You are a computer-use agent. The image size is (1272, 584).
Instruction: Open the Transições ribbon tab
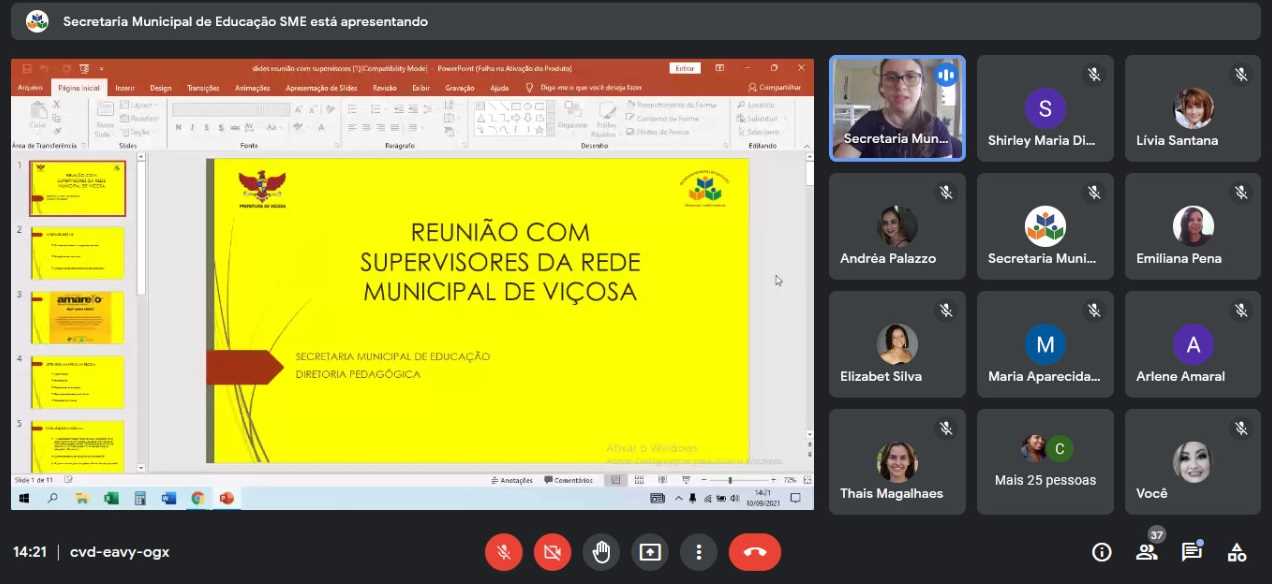204,87
